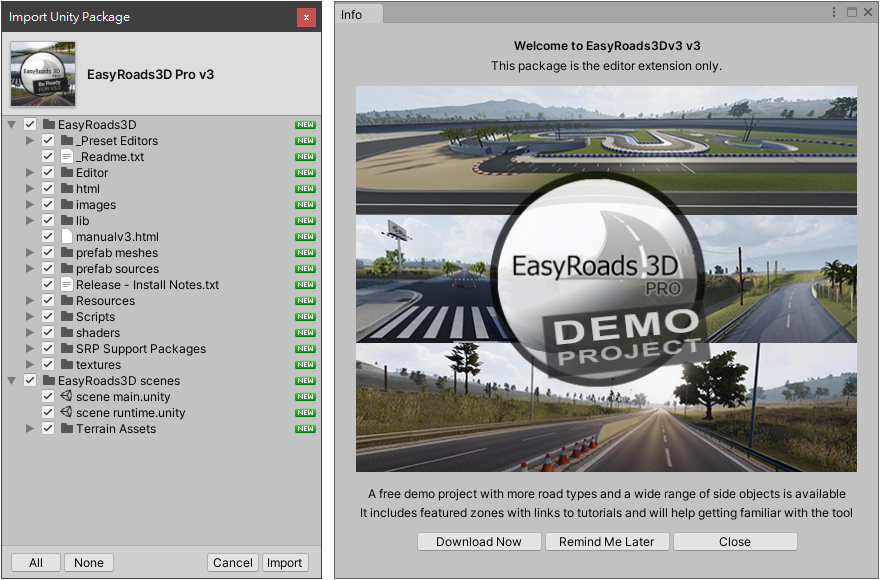Viewport: 880px width, 580px height.
Task: Select the SRP Support Packages tree item
Action: (x=140, y=349)
